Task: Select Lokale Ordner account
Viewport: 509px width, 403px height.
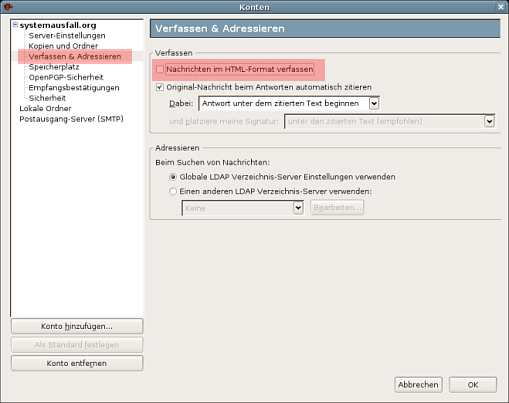Action: click(45, 108)
